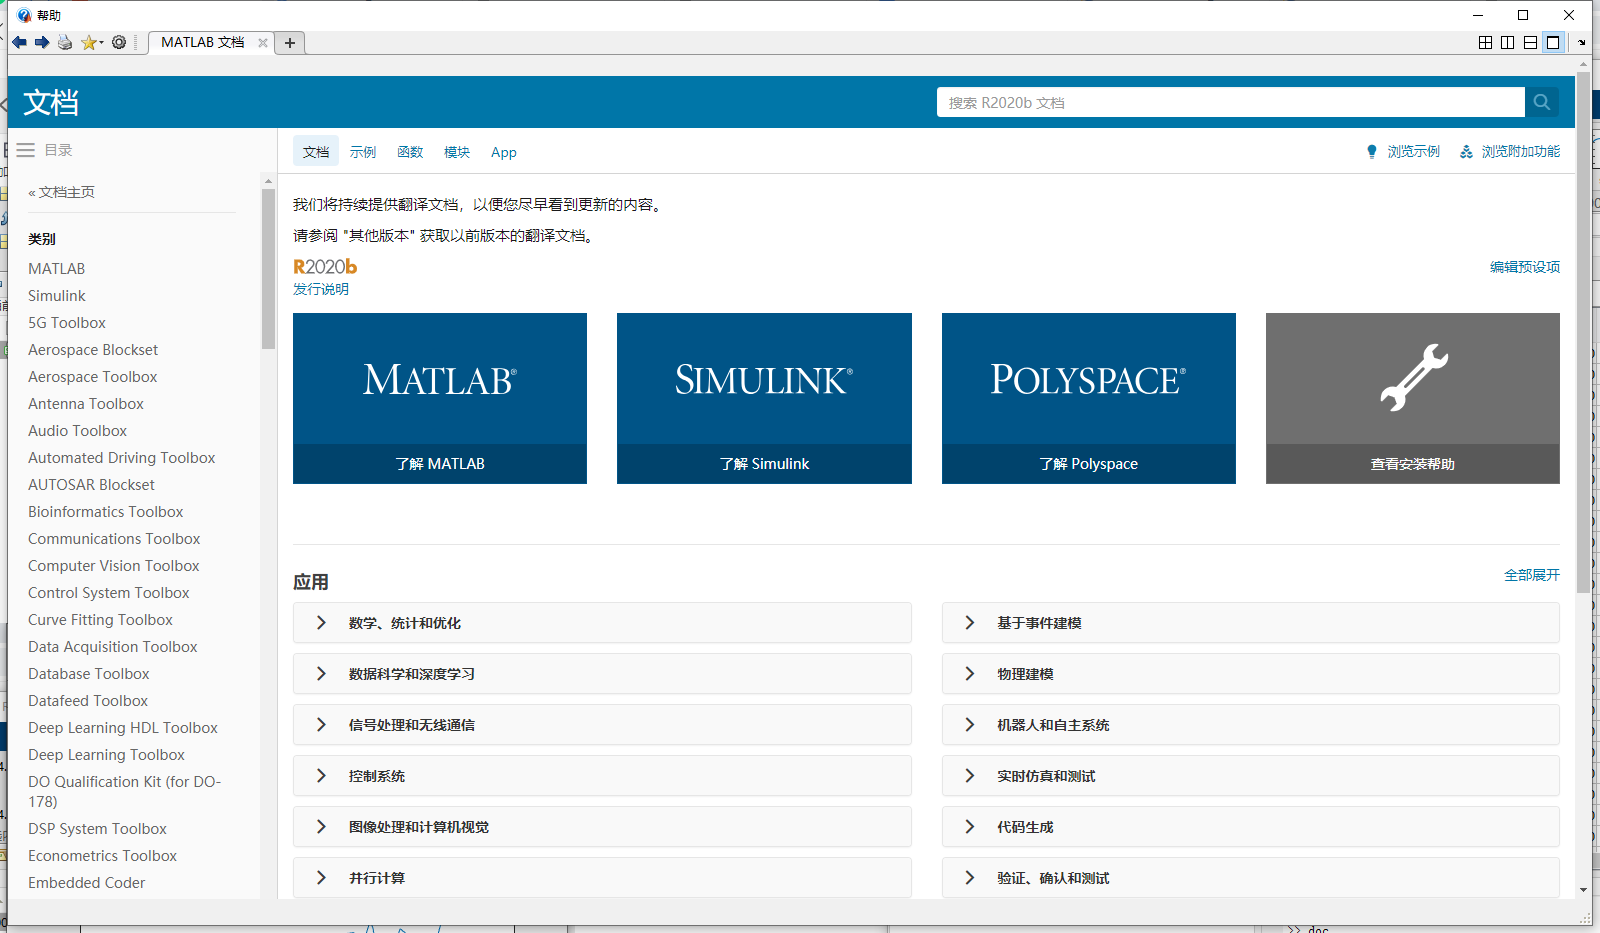This screenshot has height=933, width=1600.
Task: Open the 发行说明 link
Action: pyautogui.click(x=320, y=289)
